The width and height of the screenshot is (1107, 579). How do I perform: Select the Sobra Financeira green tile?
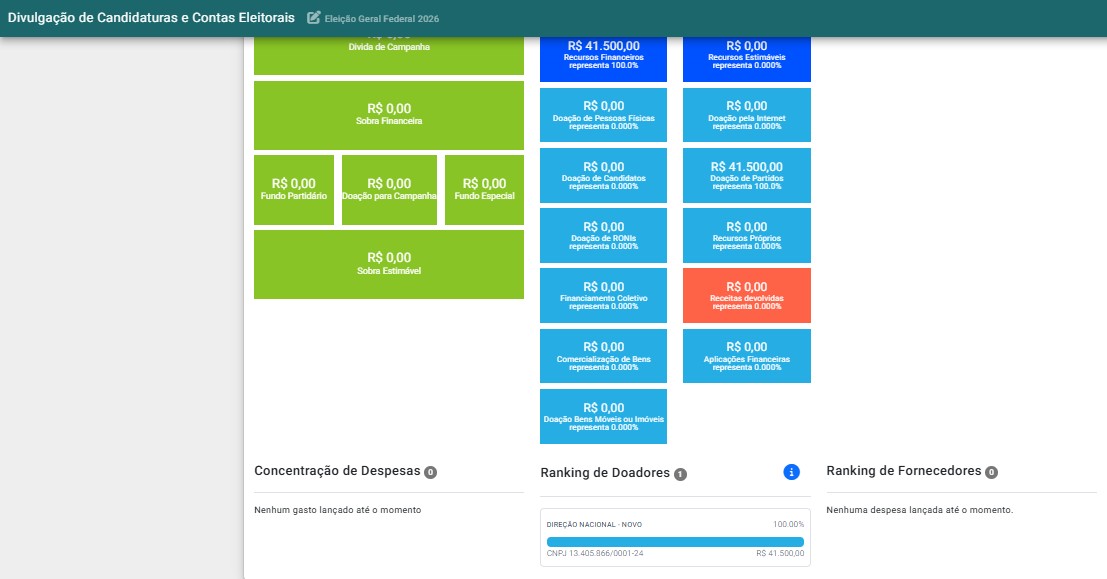point(389,115)
